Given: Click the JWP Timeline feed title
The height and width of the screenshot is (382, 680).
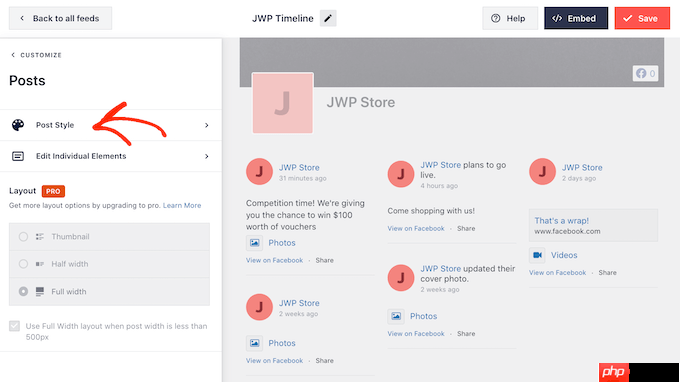Looking at the screenshot, I should (x=283, y=18).
